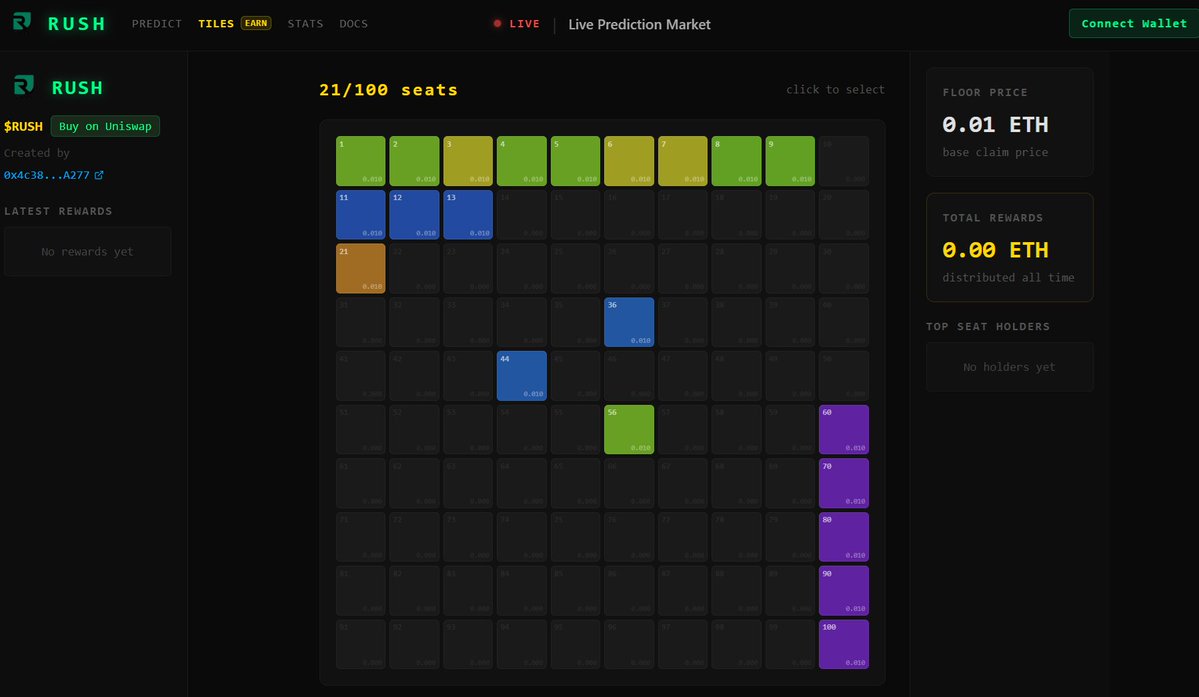Click the 'No holders yet' box
Screen dimensions: 1199x697
point(1009,367)
